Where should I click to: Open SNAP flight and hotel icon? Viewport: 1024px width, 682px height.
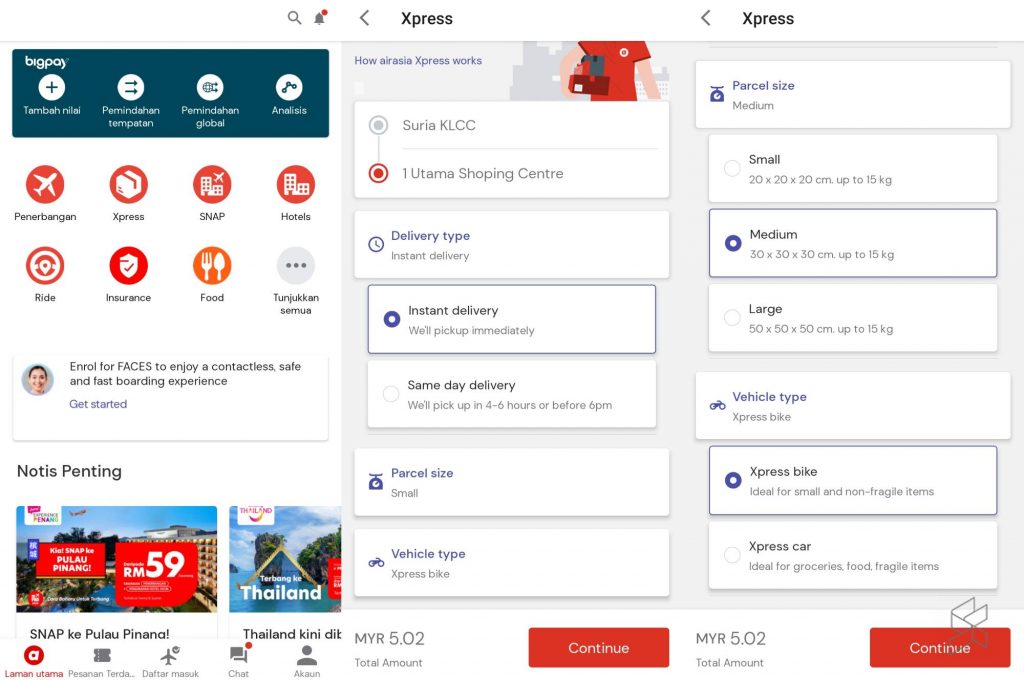pyautogui.click(x=212, y=184)
